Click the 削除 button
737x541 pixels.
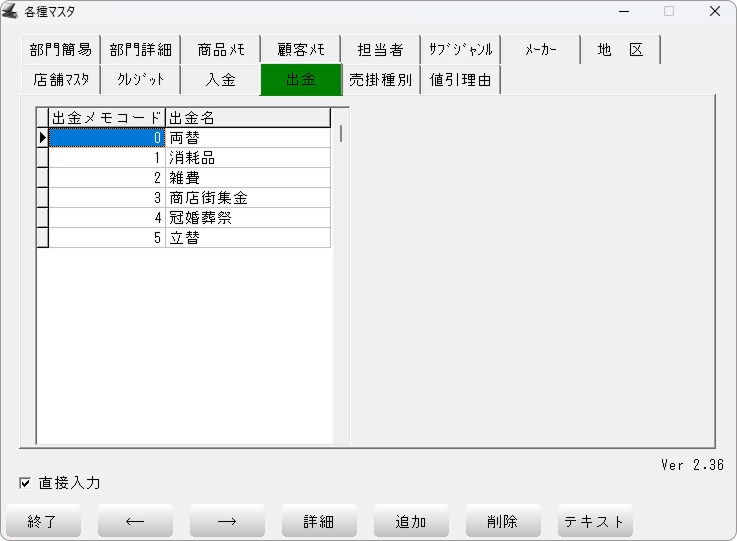pos(503,521)
